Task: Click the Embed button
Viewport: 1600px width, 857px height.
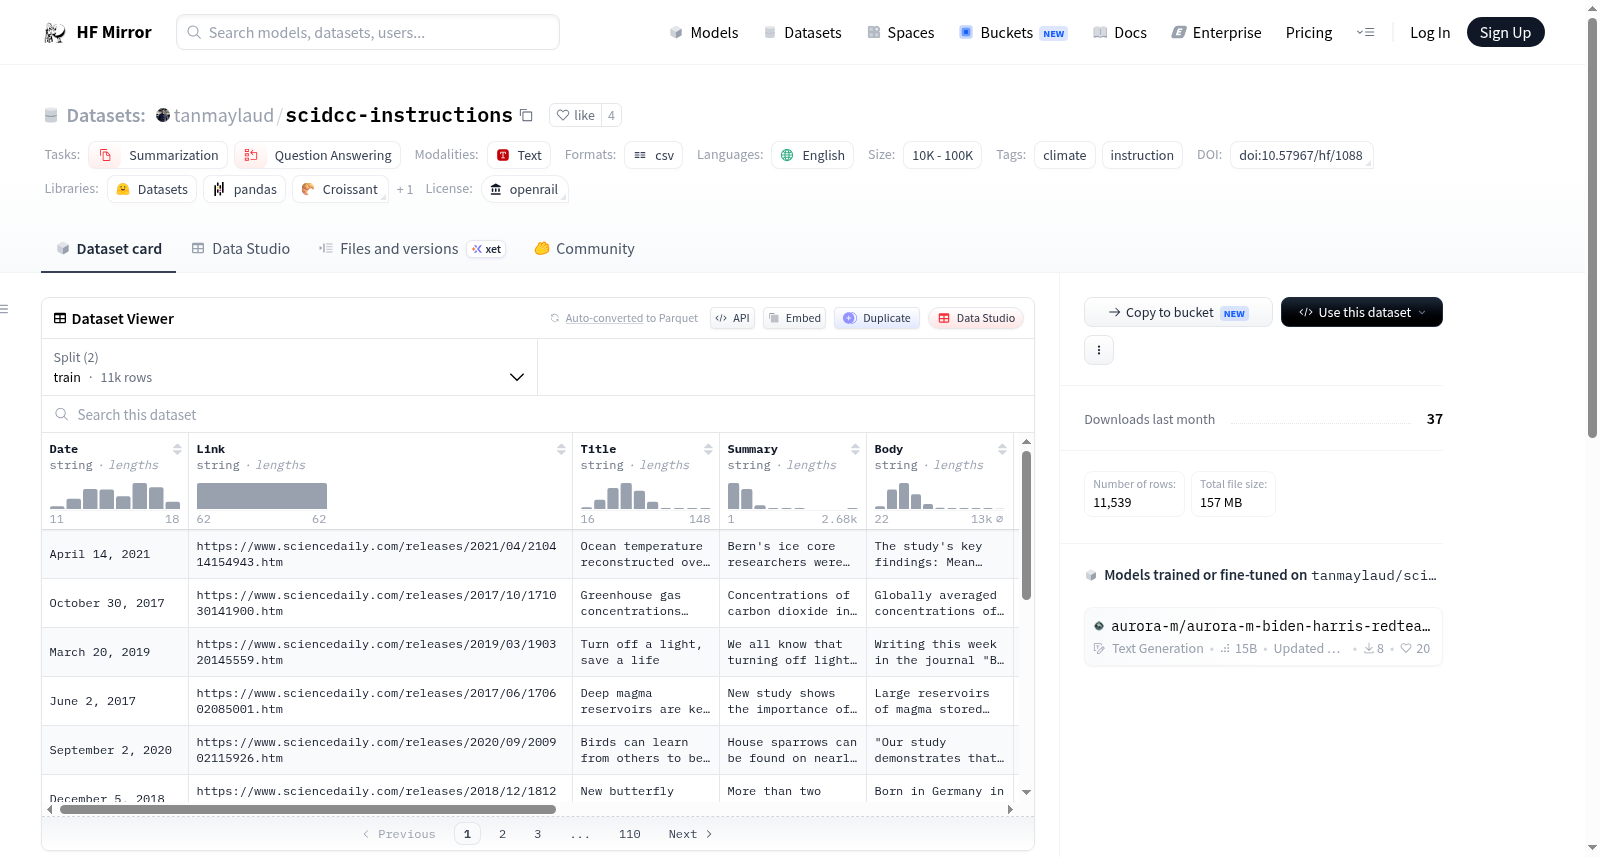Action: [794, 318]
